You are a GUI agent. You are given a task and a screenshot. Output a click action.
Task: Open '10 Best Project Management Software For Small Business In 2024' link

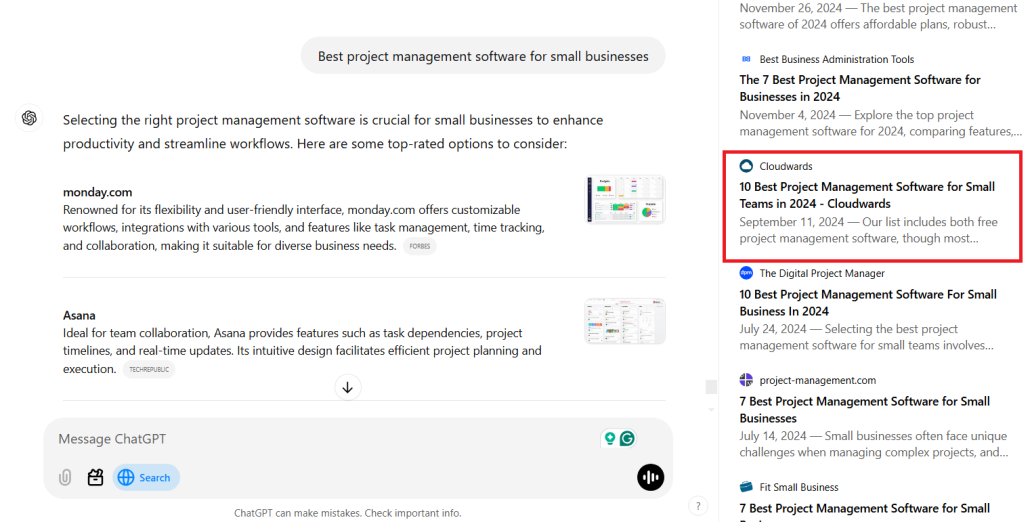tap(868, 303)
